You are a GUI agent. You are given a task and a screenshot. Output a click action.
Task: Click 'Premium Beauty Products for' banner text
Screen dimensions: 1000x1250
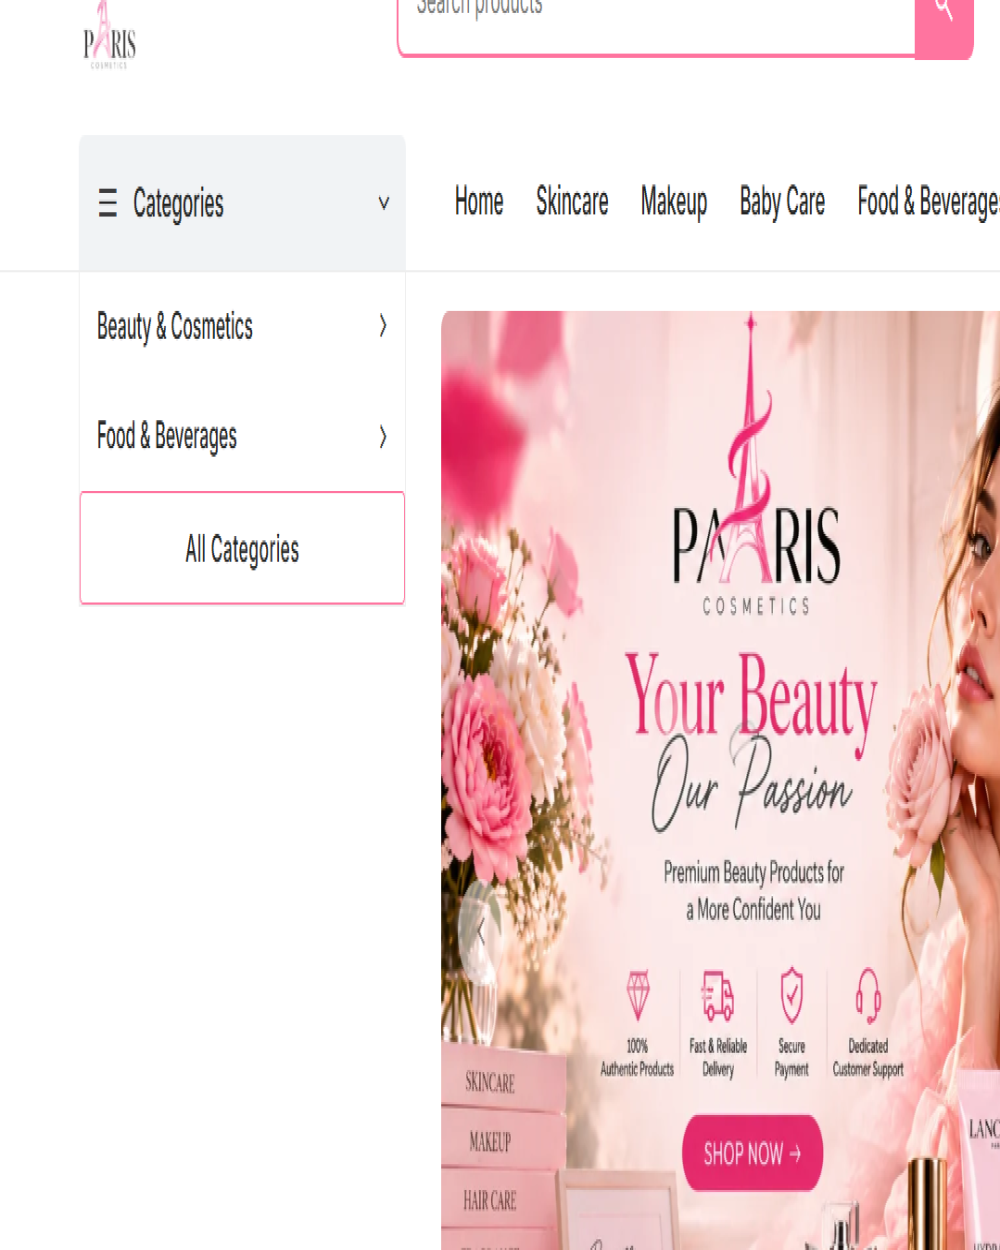754,873
